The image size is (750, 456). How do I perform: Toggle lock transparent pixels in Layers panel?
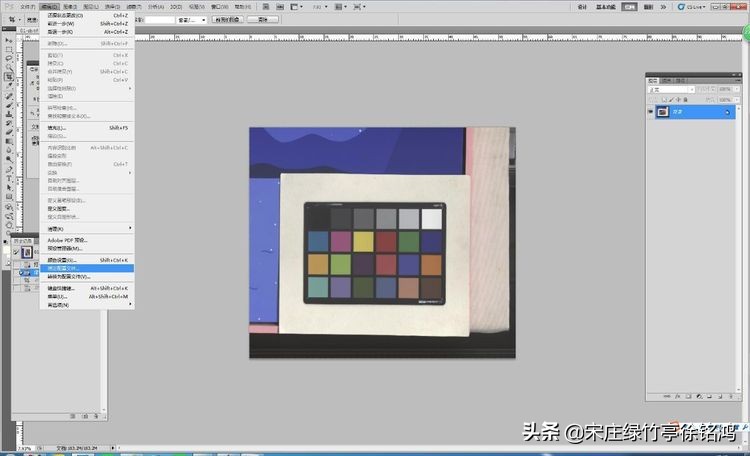[664, 100]
